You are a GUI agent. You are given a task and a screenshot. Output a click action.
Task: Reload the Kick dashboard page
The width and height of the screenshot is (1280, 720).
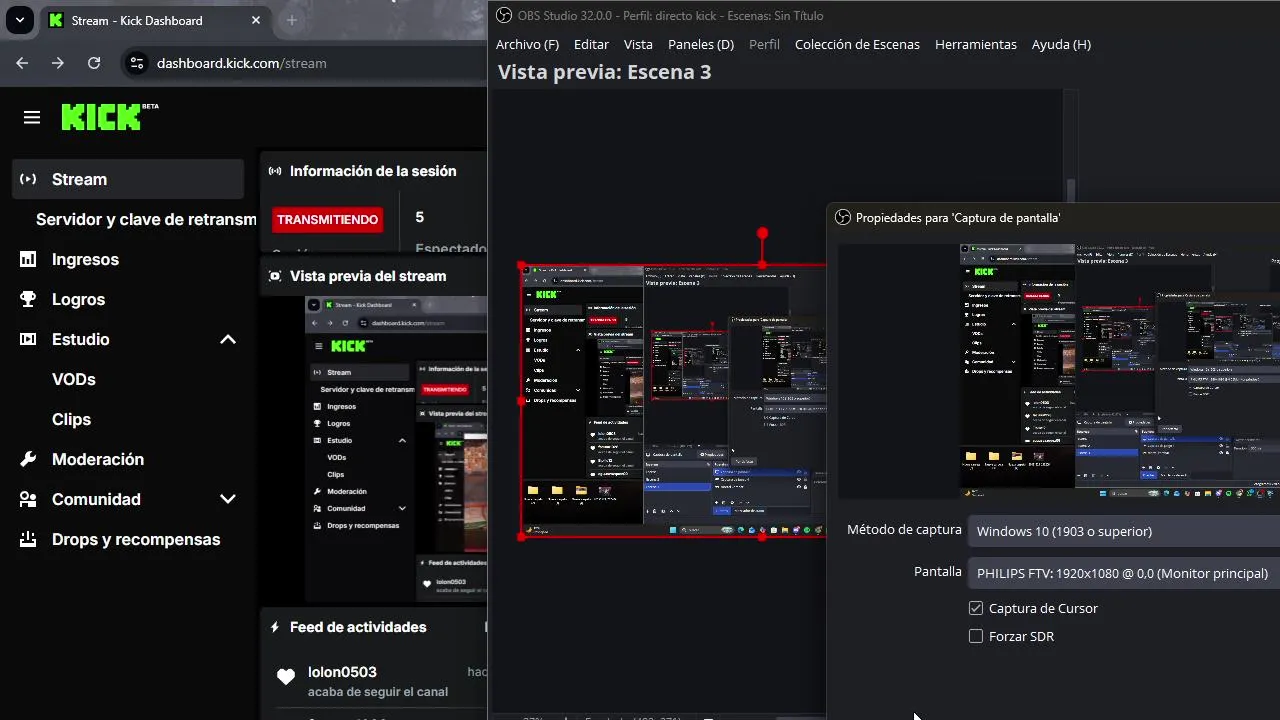[x=94, y=63]
